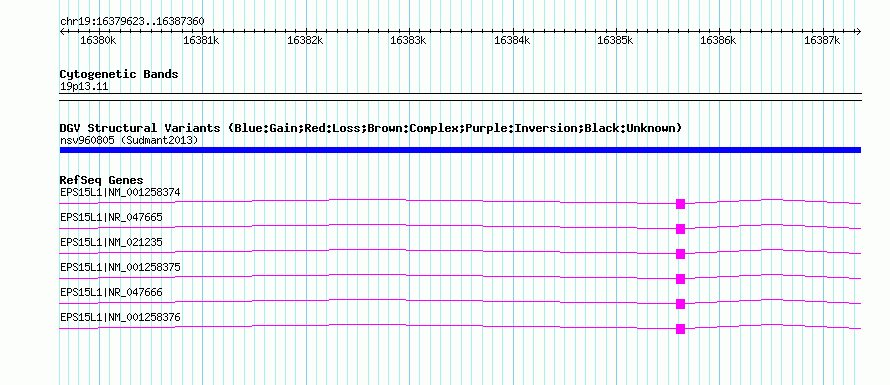Click the exon box on the NR_047666 transcript

tap(681, 304)
